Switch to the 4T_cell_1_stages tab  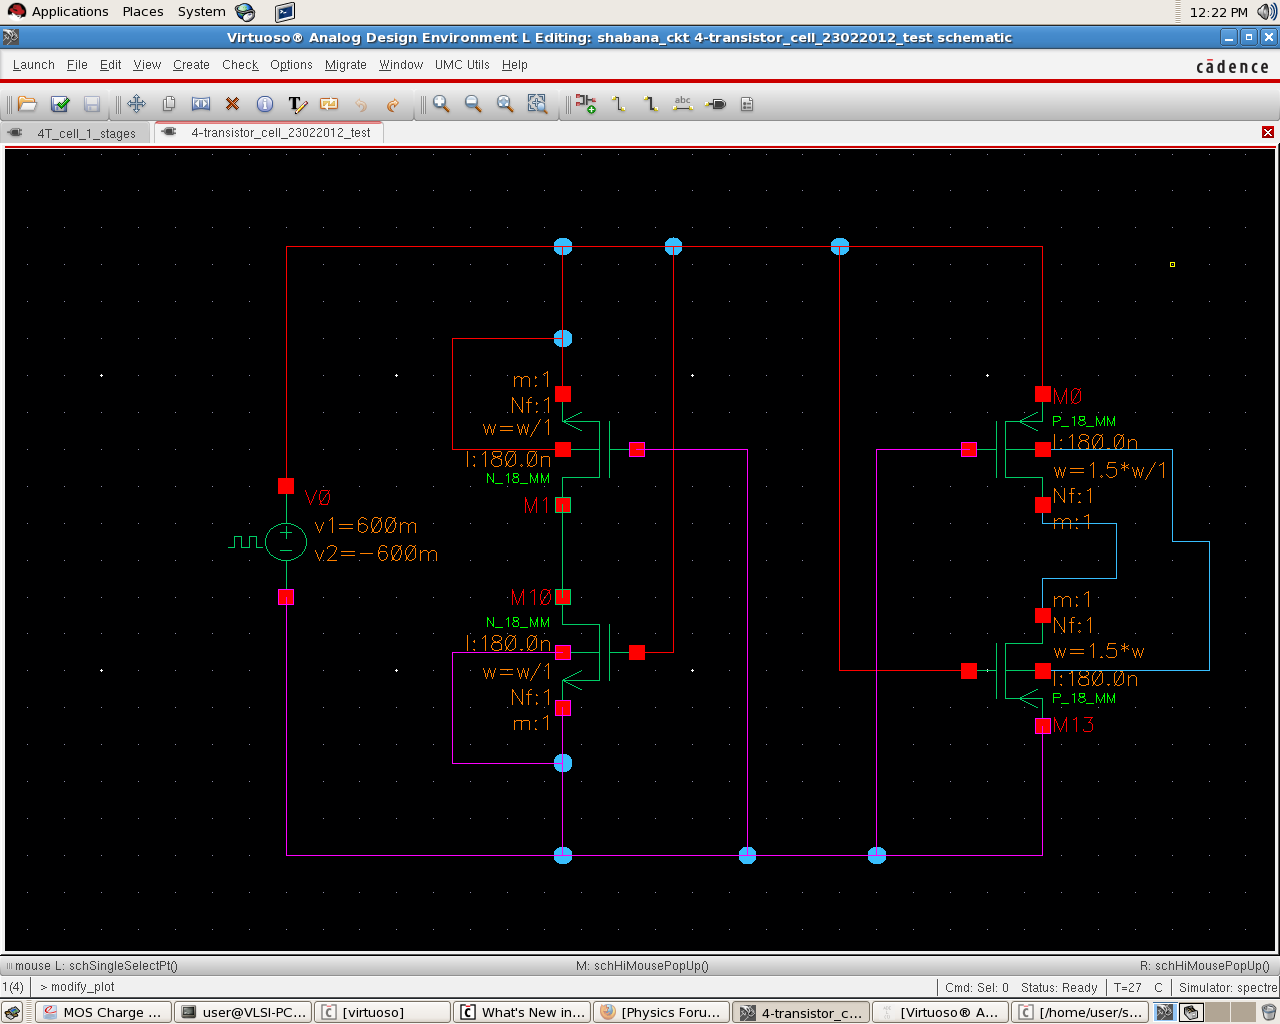[77, 133]
